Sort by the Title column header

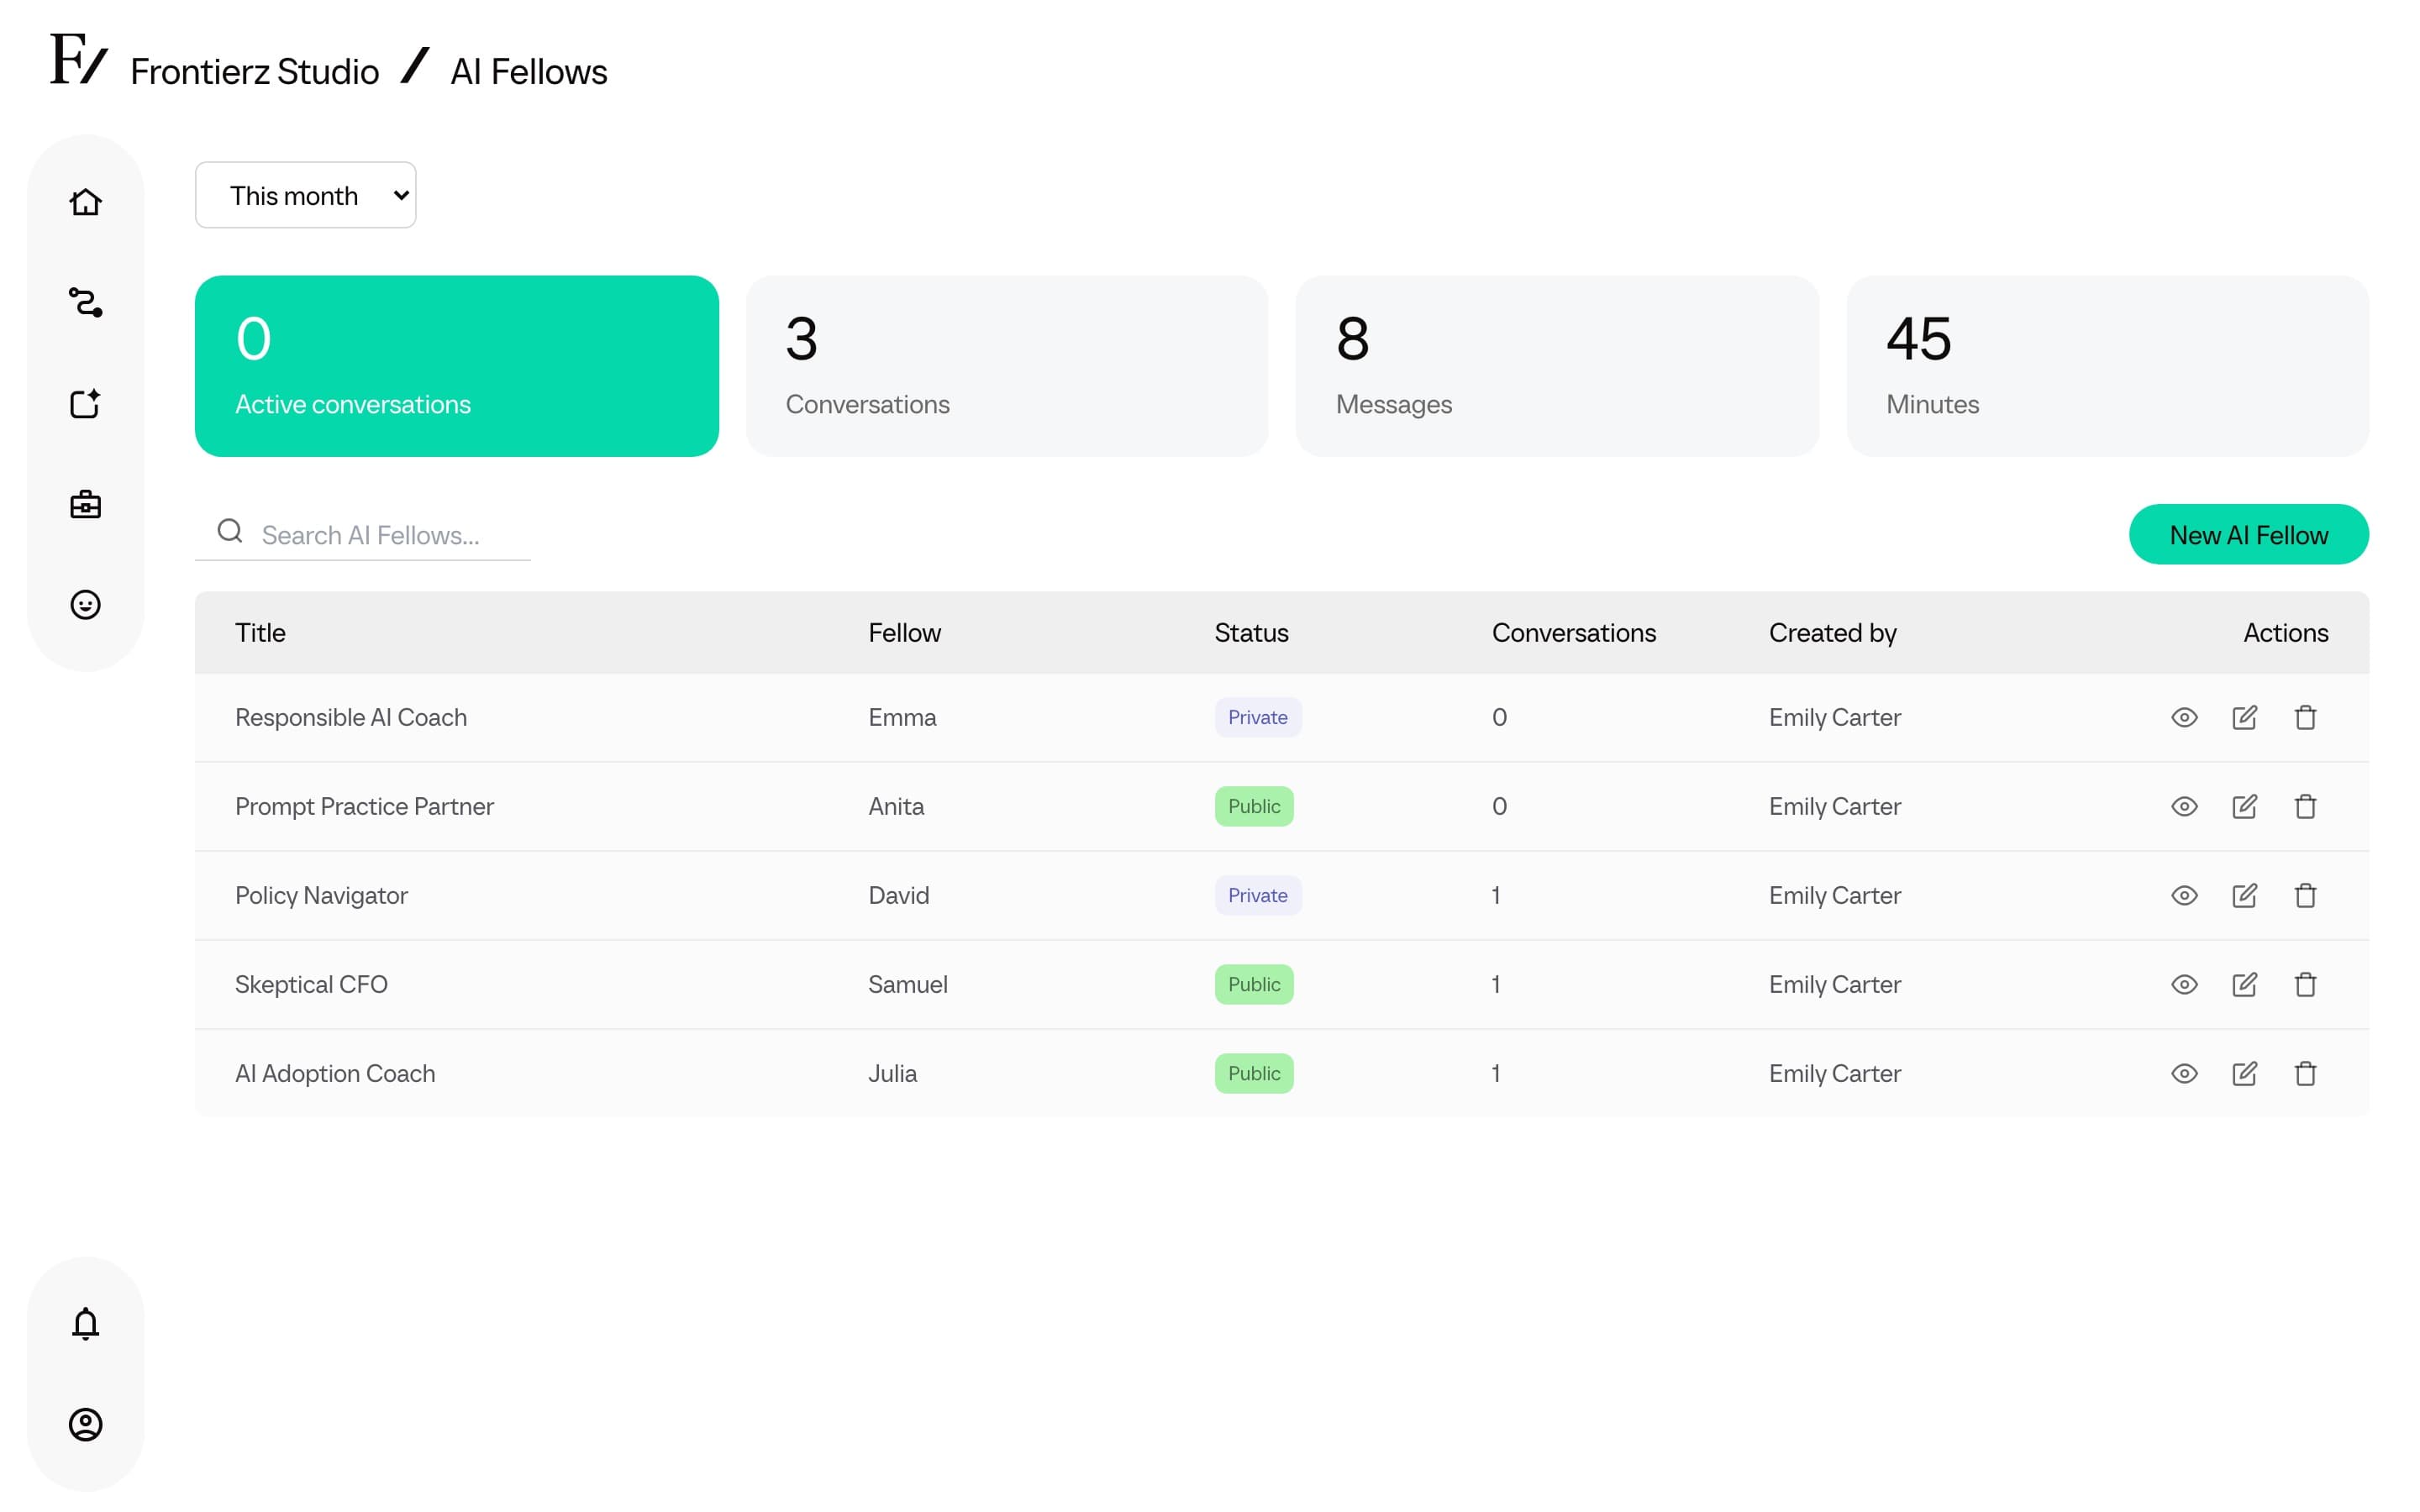click(260, 633)
